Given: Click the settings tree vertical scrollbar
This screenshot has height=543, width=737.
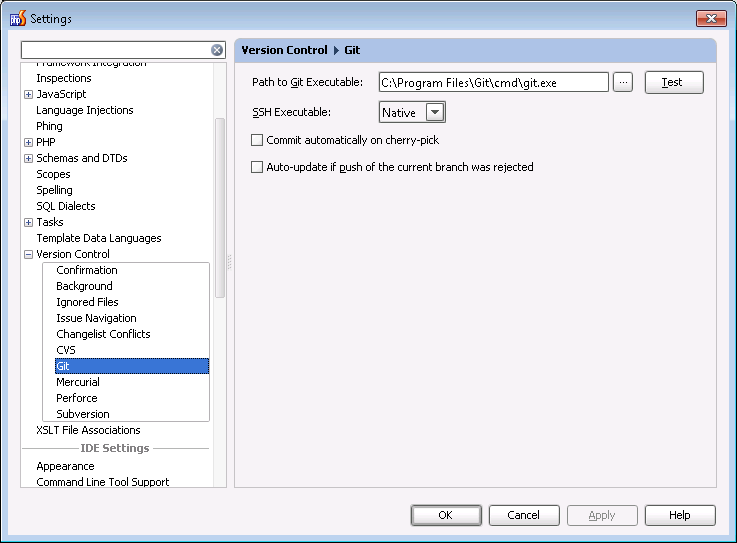Looking at the screenshot, I should click(220, 200).
